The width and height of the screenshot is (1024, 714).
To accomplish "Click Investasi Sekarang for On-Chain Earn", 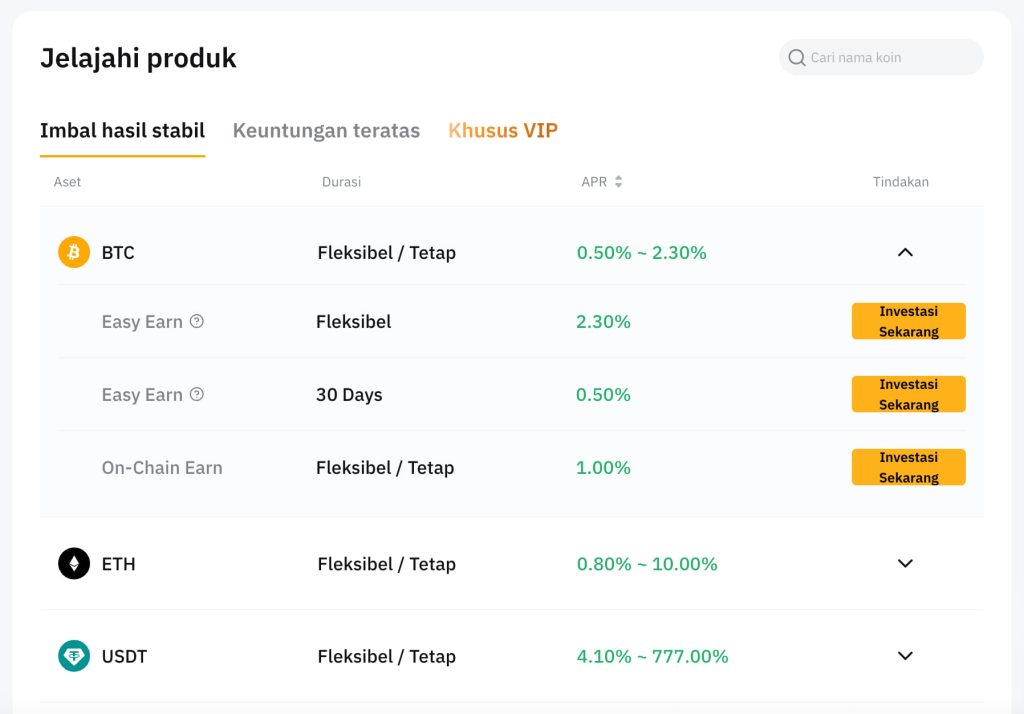I will (908, 467).
